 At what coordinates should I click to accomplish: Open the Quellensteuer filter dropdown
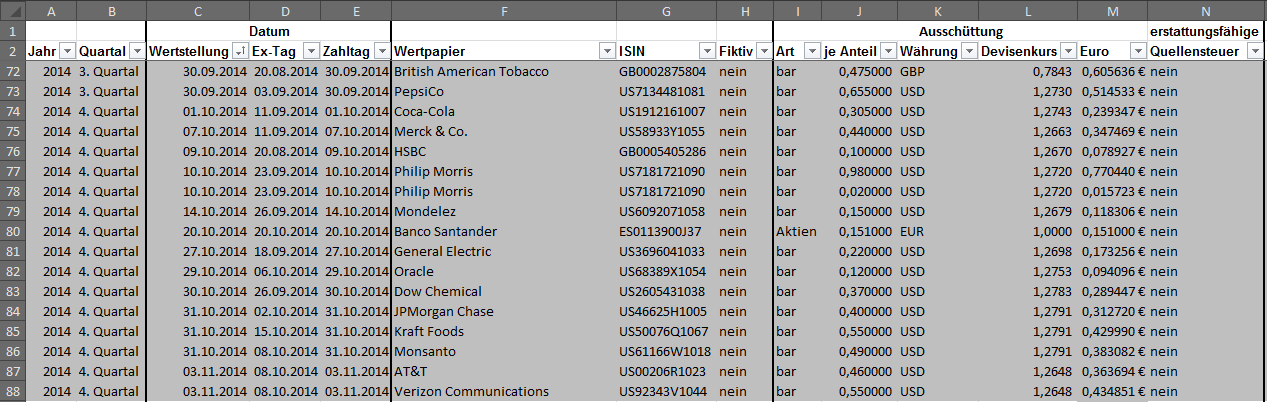click(1256, 51)
